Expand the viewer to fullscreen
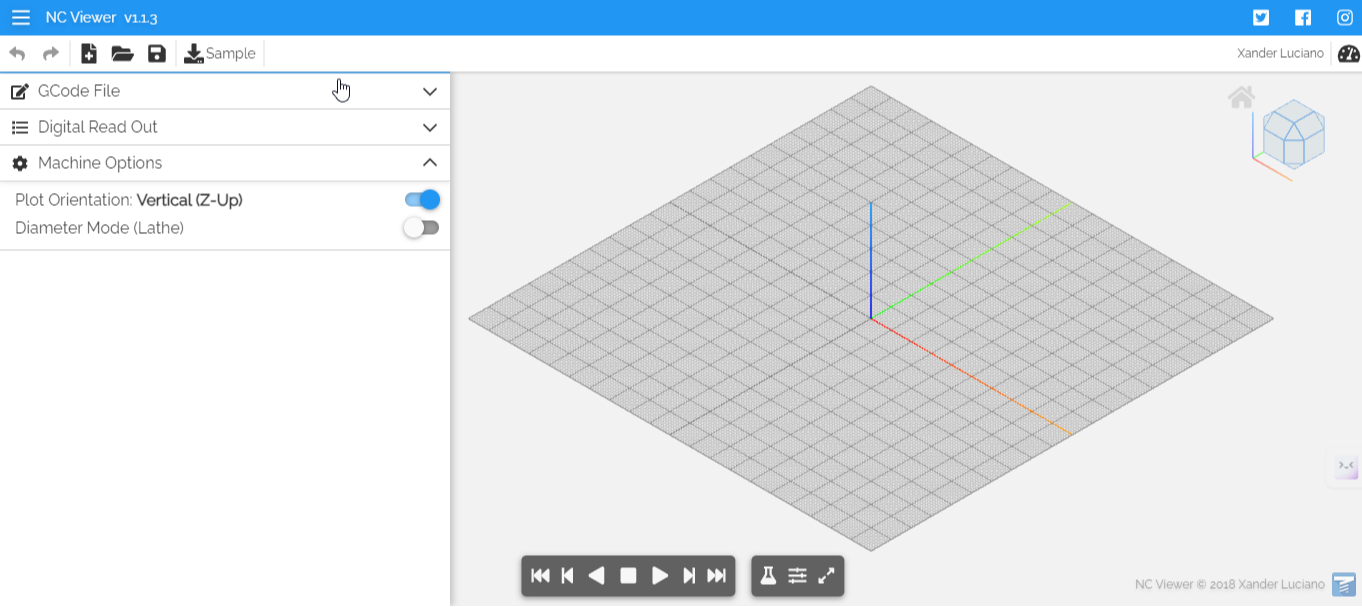The height and width of the screenshot is (607, 1362). 826,576
